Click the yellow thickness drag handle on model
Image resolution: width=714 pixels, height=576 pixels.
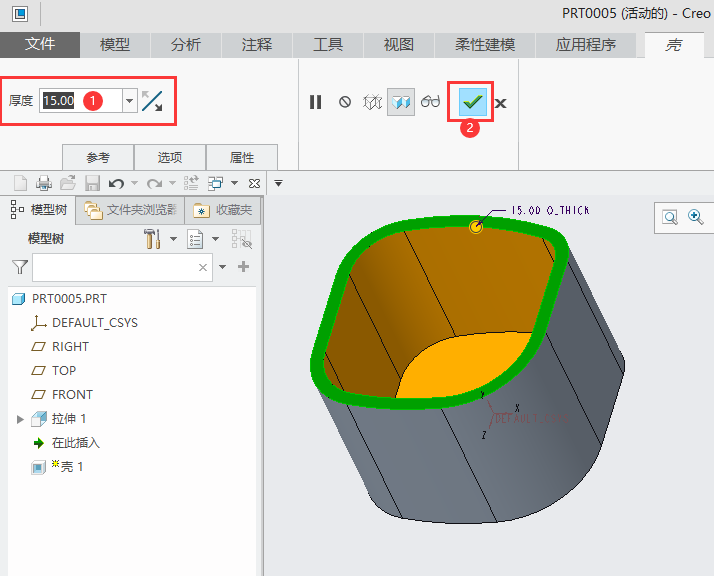click(475, 227)
